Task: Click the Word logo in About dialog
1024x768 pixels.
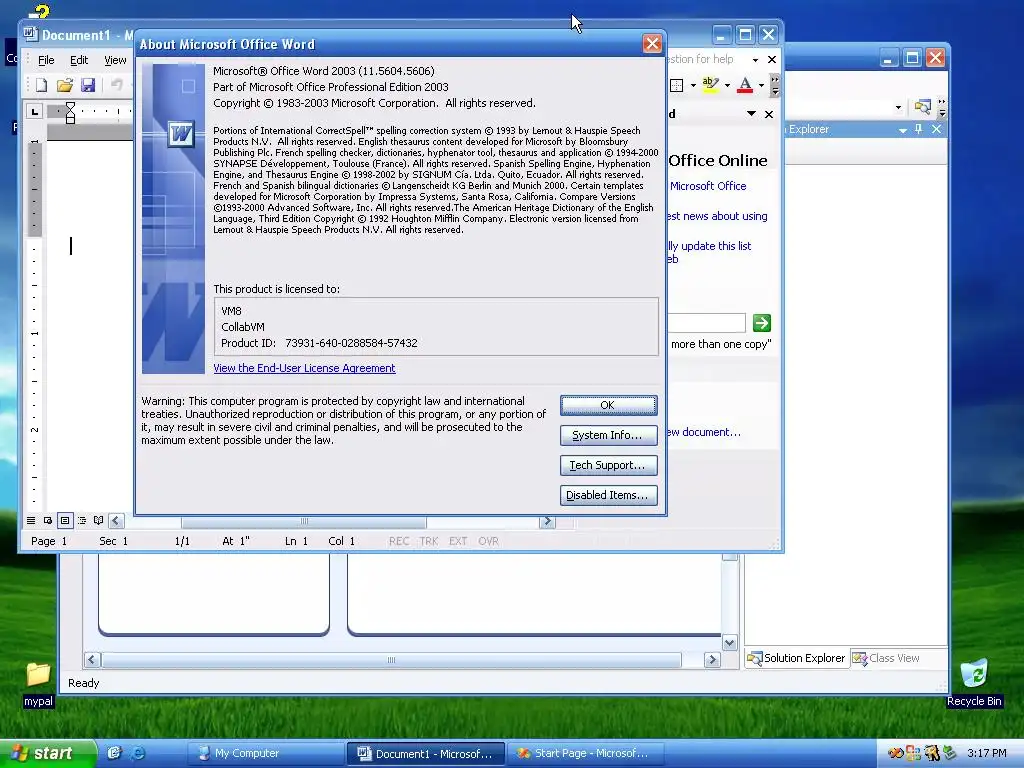Action: [x=180, y=134]
